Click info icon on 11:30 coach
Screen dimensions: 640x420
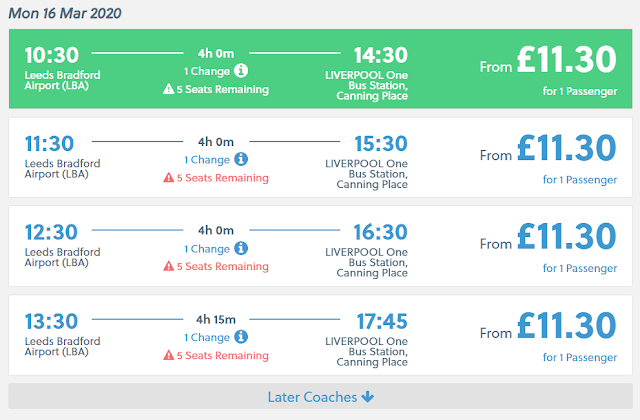[x=241, y=159]
